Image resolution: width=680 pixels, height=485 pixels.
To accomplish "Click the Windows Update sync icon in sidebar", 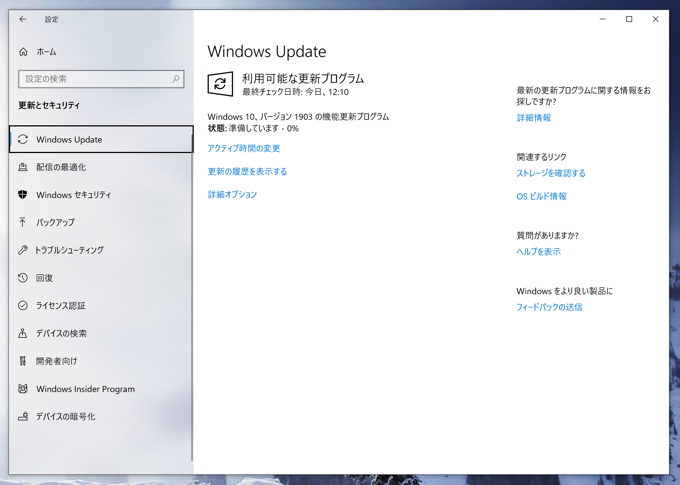I will coord(23,139).
